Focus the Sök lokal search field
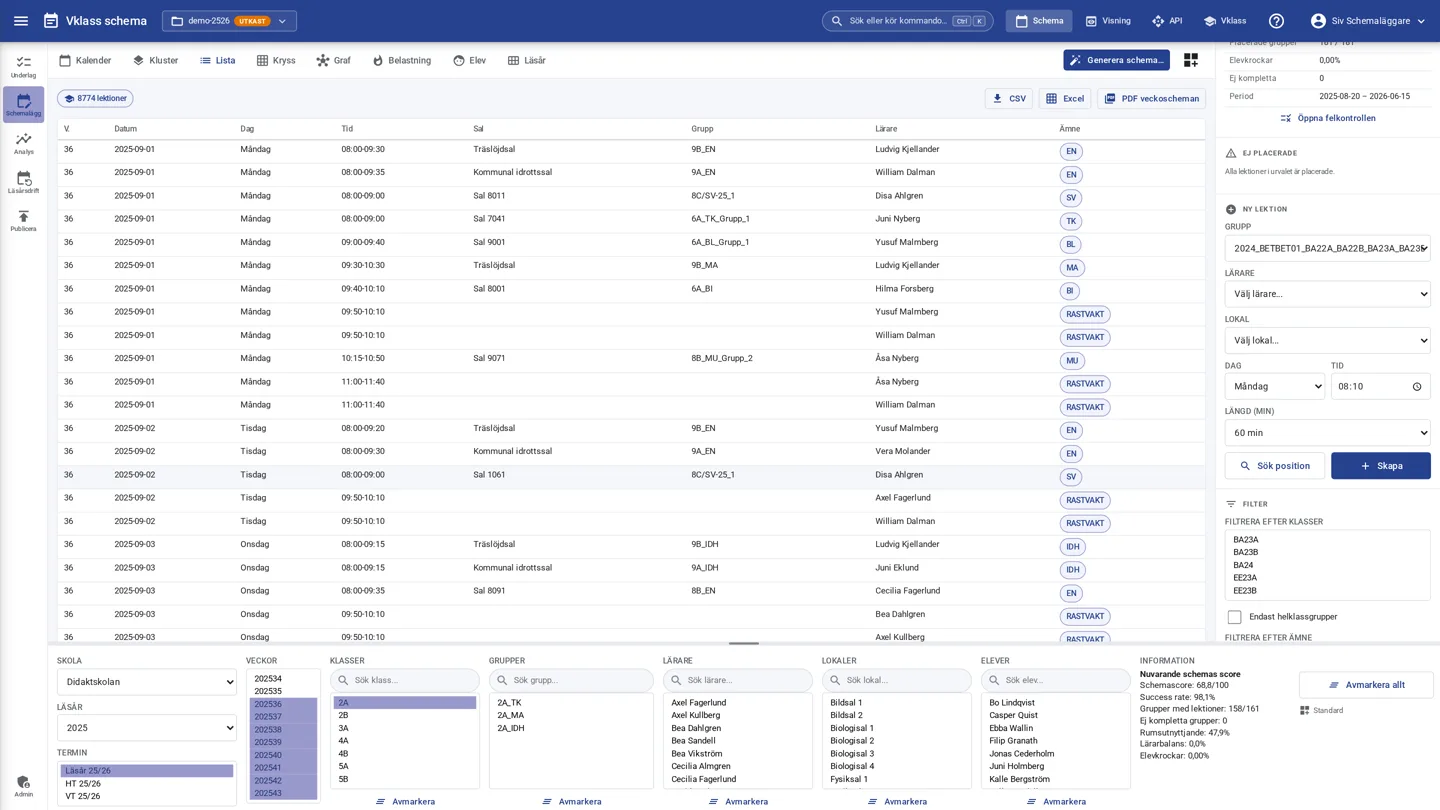The image size is (1440, 810). pyautogui.click(x=897, y=681)
